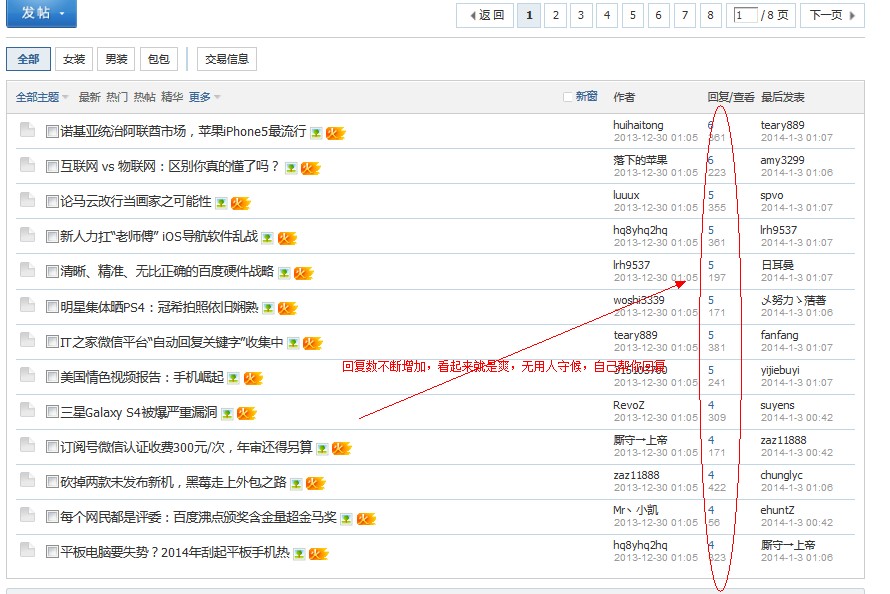
Task: Go to page 3
Action: 581,15
